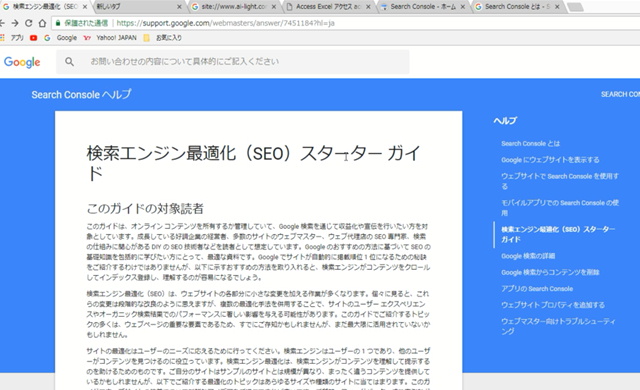Select the 検索エンジン最適化 first tab
This screenshot has width=640, height=390.
[x=44, y=7]
